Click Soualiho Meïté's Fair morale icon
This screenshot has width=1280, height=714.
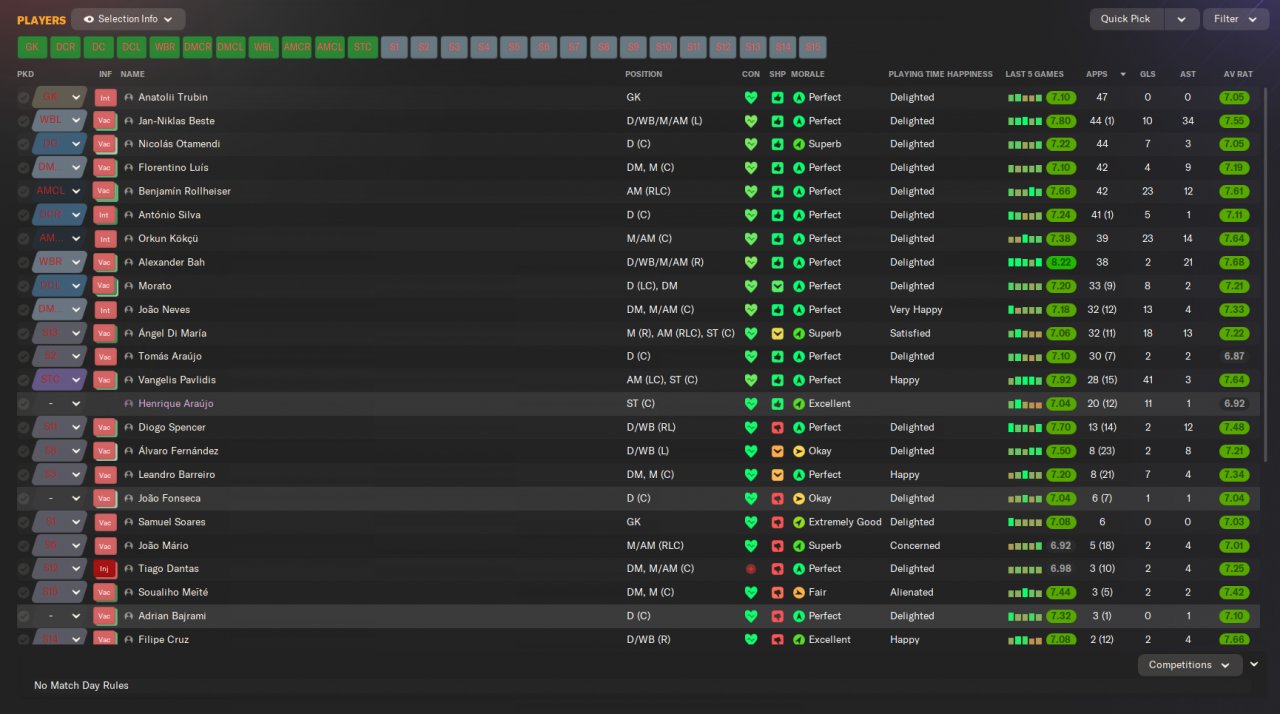point(799,592)
